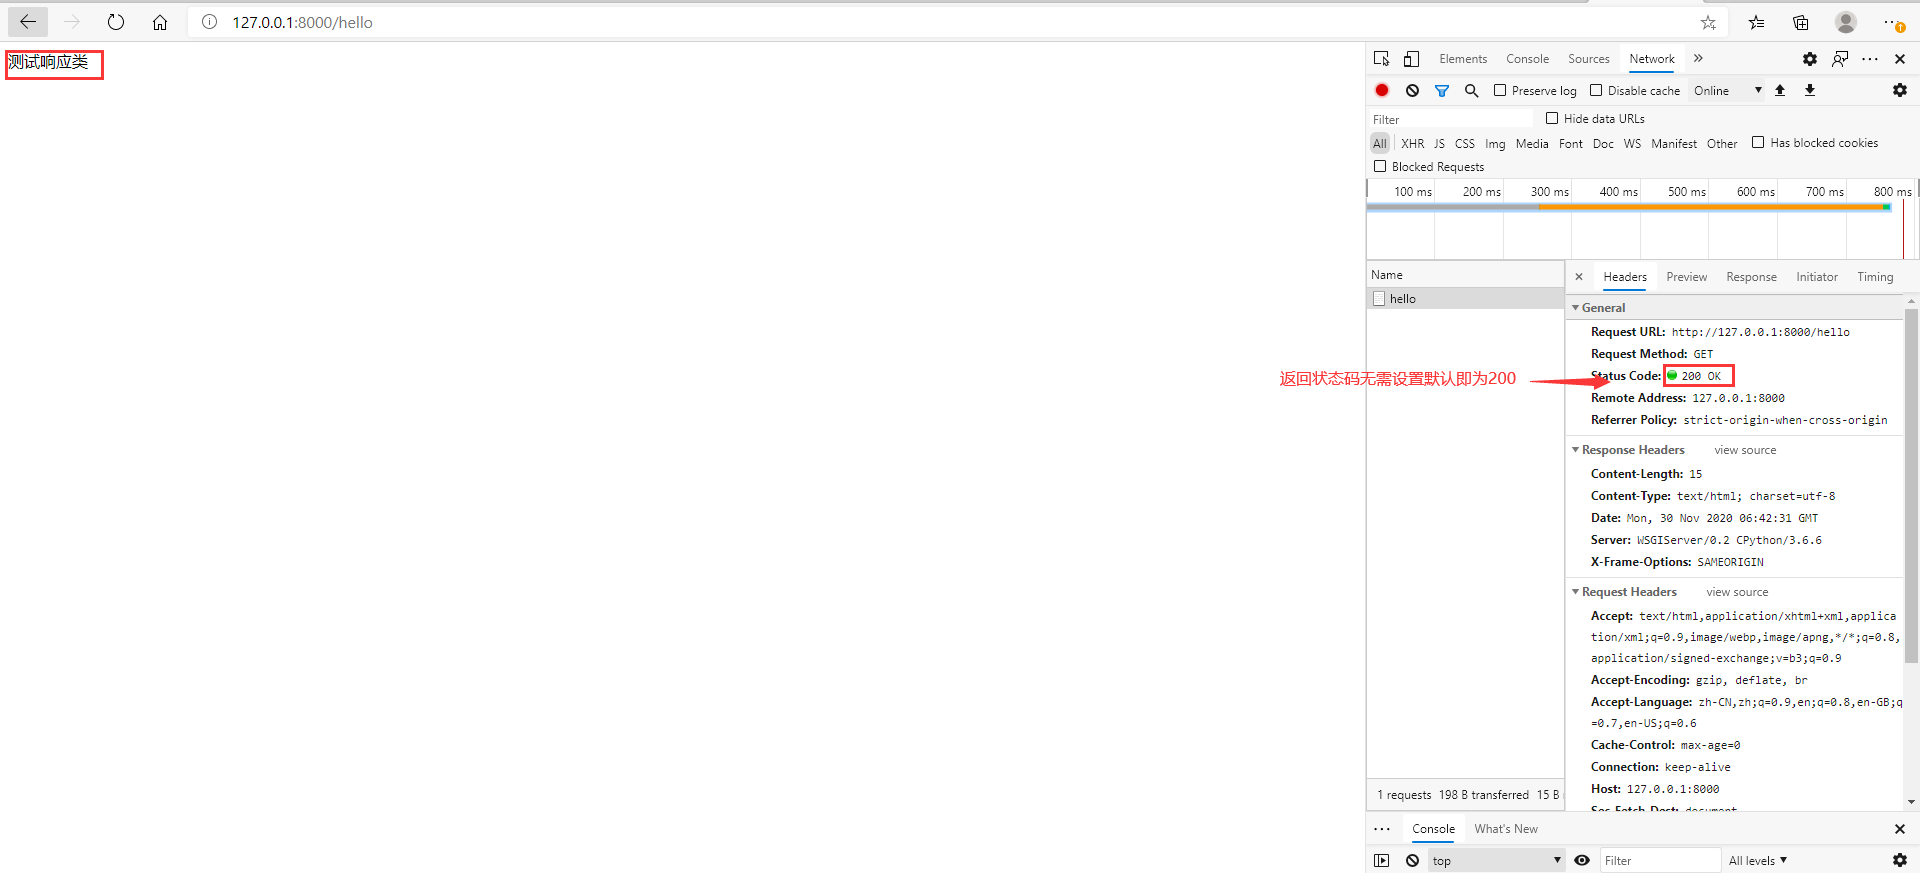The width and height of the screenshot is (1920, 873).
Task: Open the user profile avatar
Action: (x=1846, y=22)
